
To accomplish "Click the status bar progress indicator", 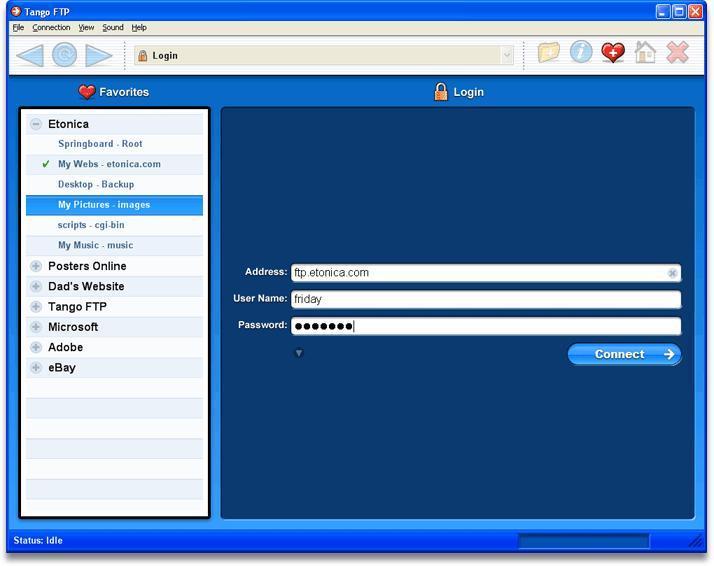I will (x=584, y=541).
